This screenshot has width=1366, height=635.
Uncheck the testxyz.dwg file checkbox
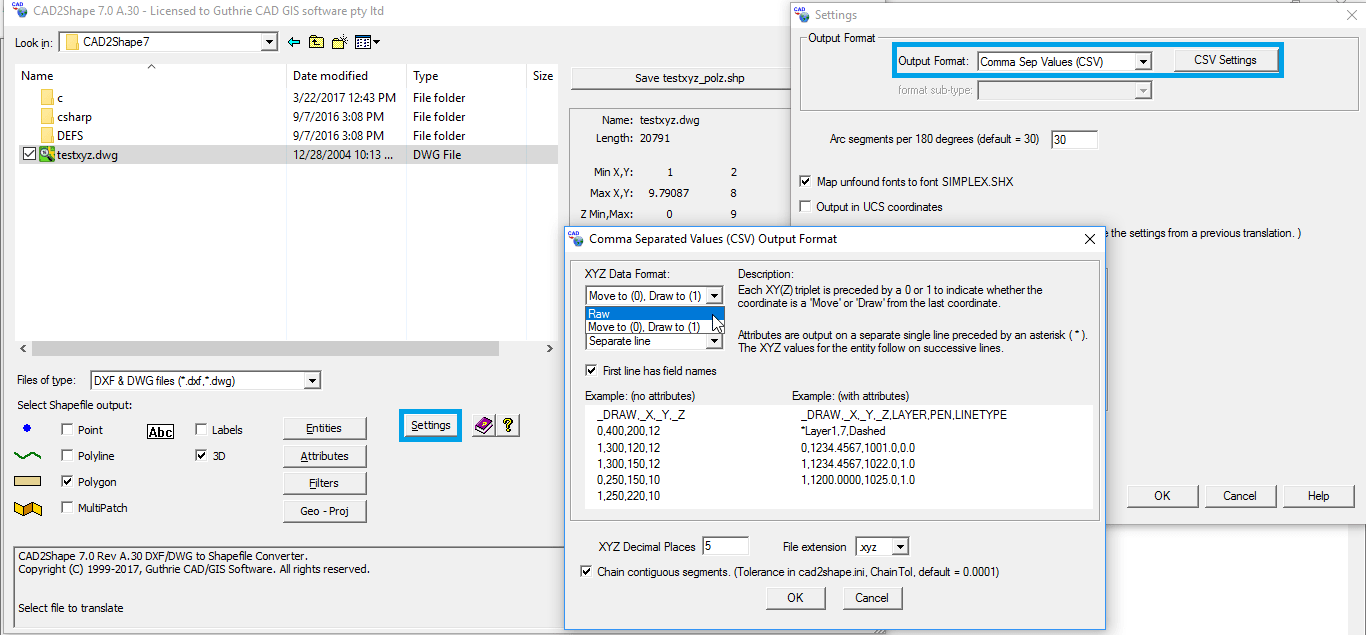[x=28, y=155]
